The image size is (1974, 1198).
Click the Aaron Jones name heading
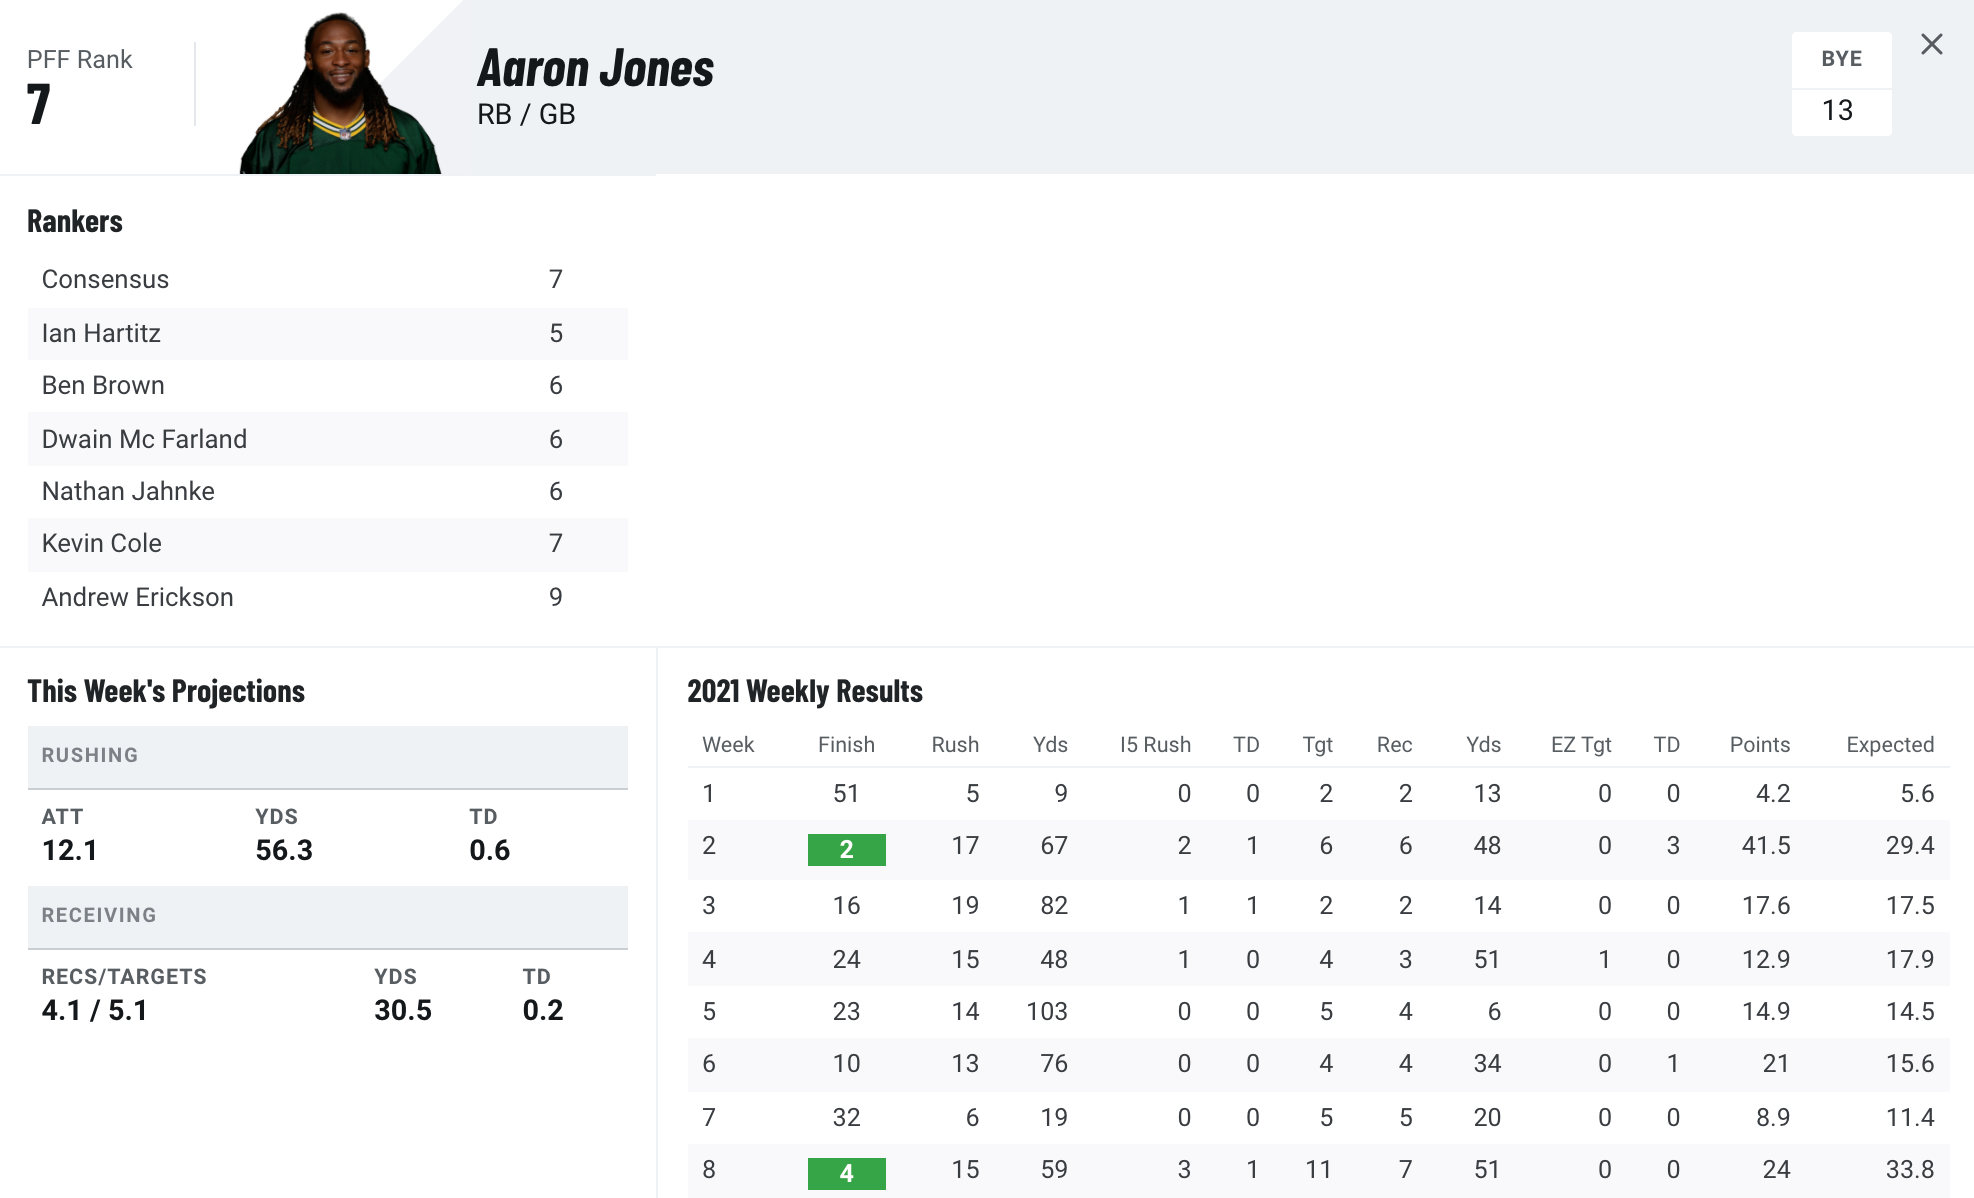pos(595,69)
